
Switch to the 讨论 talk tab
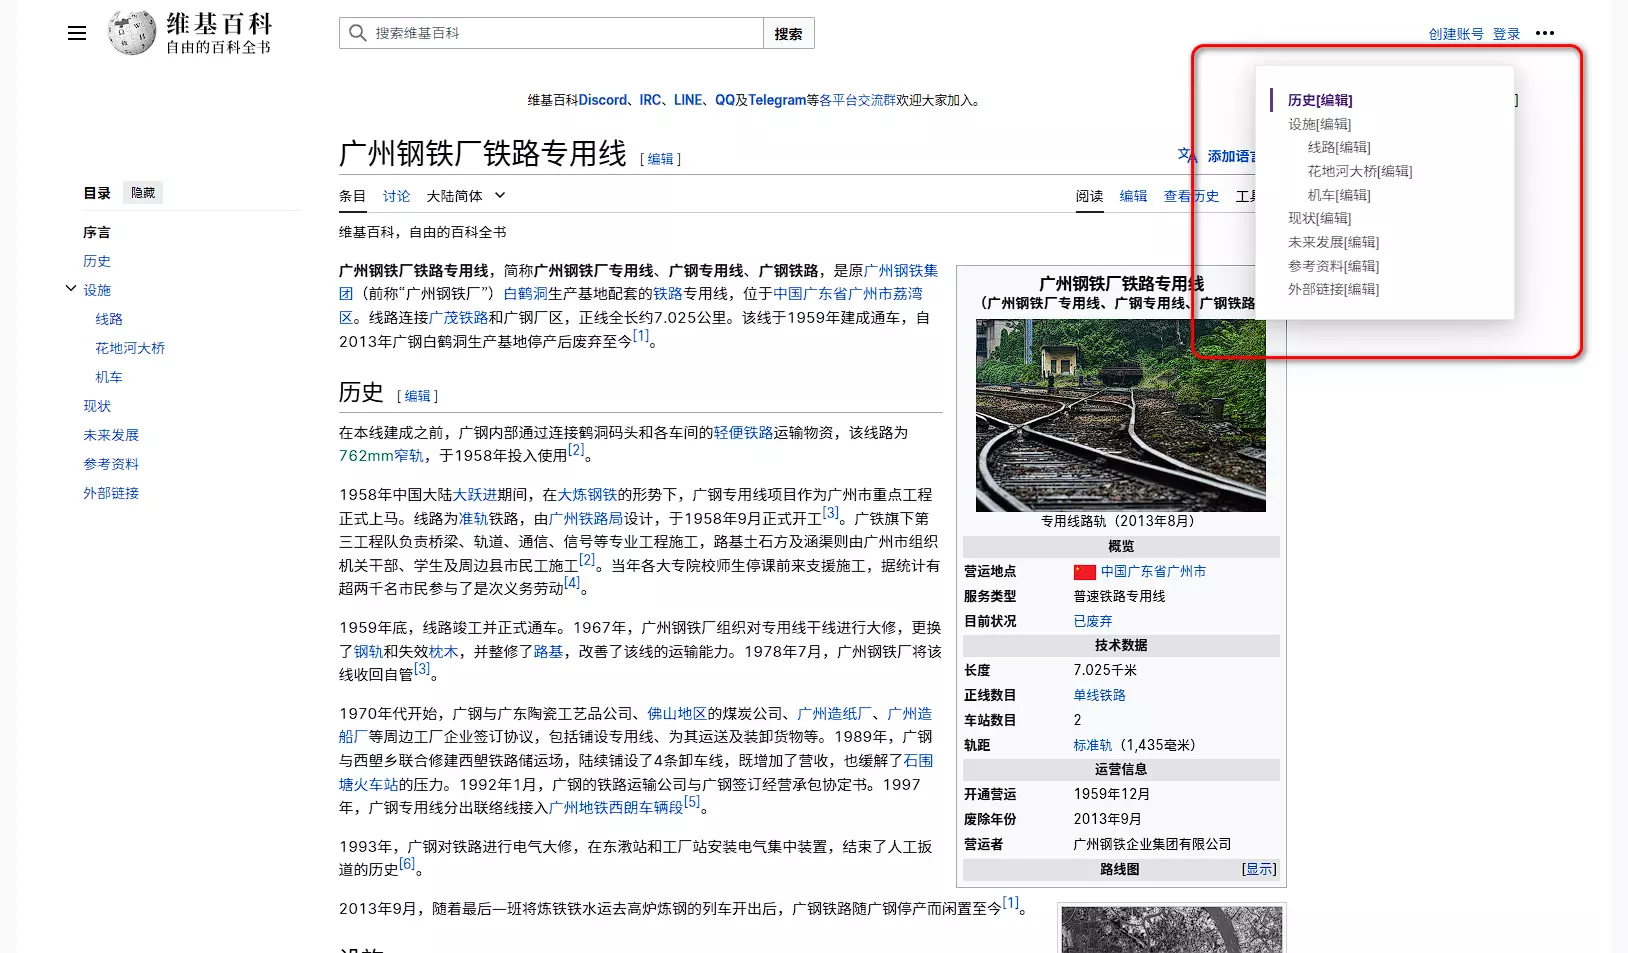pyautogui.click(x=396, y=196)
